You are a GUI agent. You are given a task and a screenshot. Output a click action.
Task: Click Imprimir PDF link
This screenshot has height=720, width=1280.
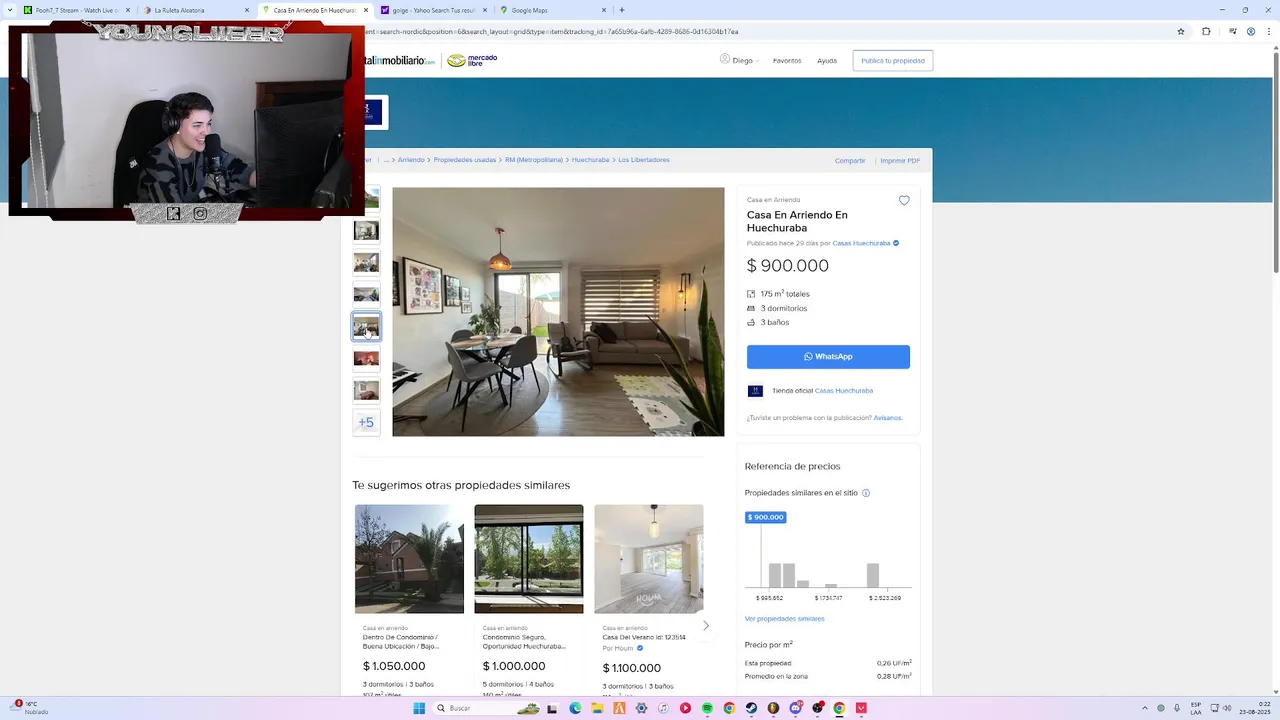[900, 161]
